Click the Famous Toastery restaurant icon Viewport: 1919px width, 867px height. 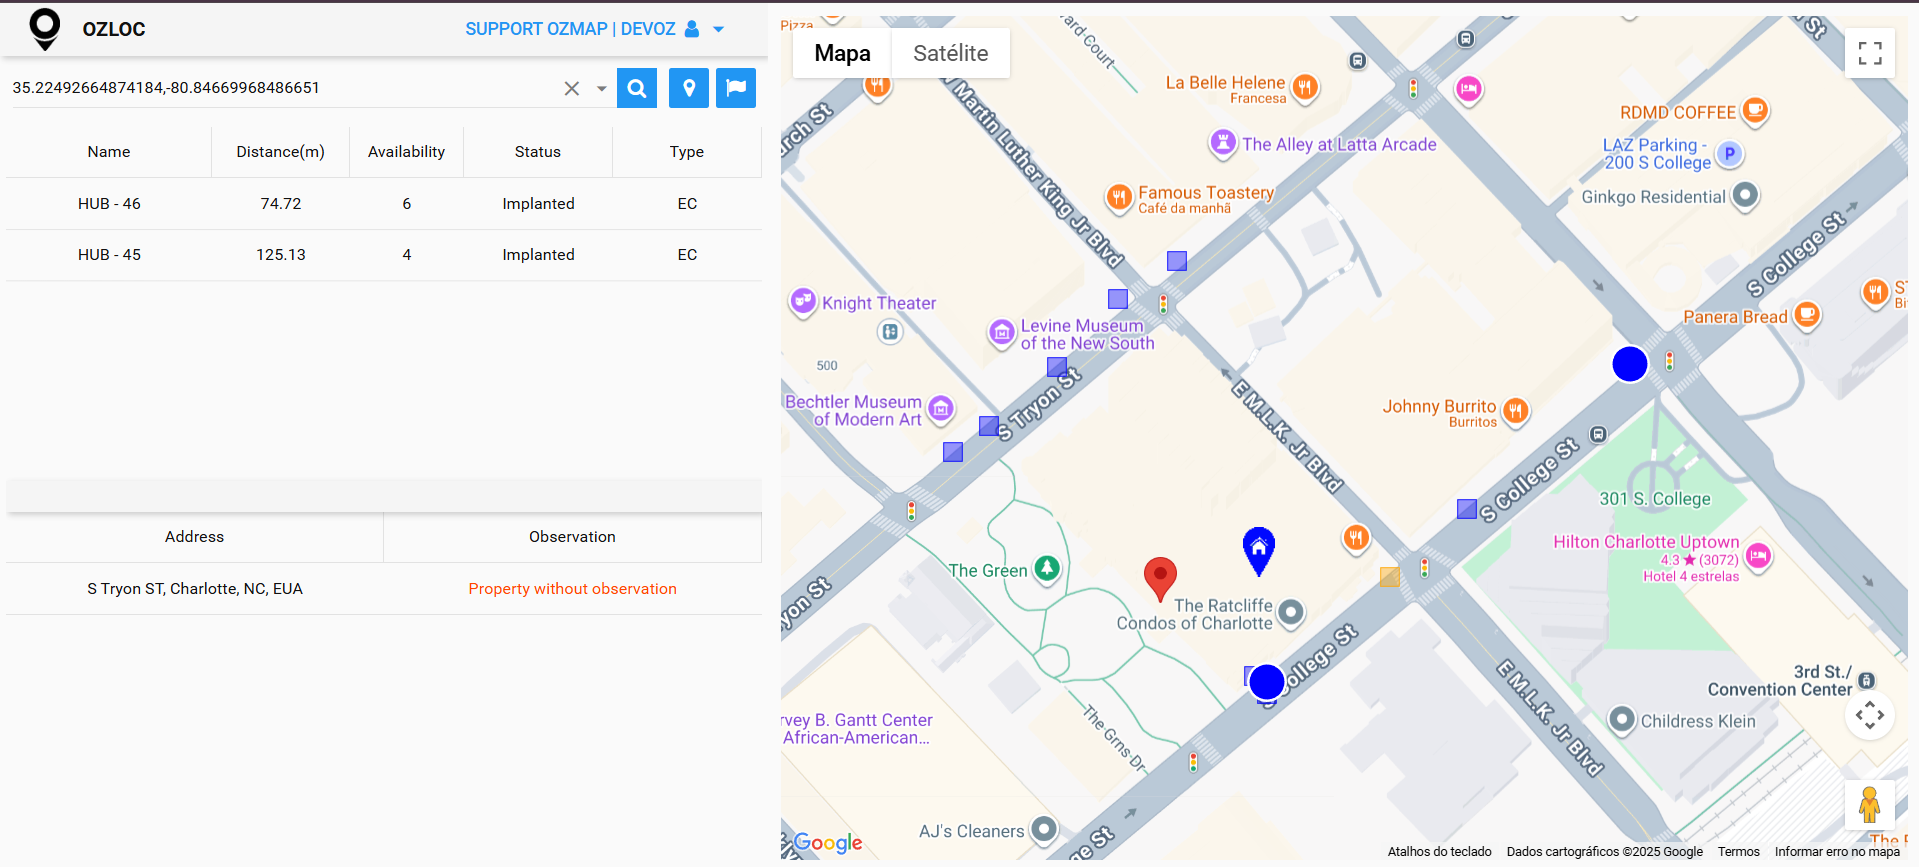click(x=1119, y=198)
